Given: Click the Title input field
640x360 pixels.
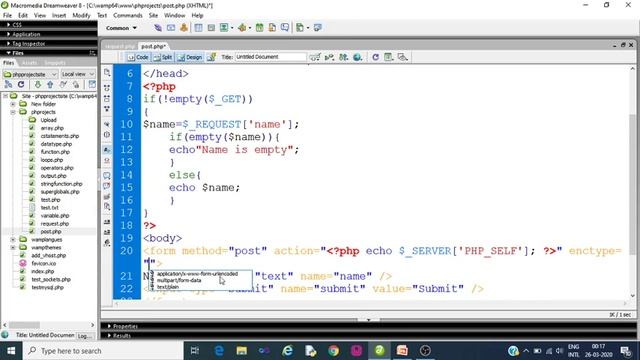Looking at the screenshot, I should pyautogui.click(x=271, y=57).
